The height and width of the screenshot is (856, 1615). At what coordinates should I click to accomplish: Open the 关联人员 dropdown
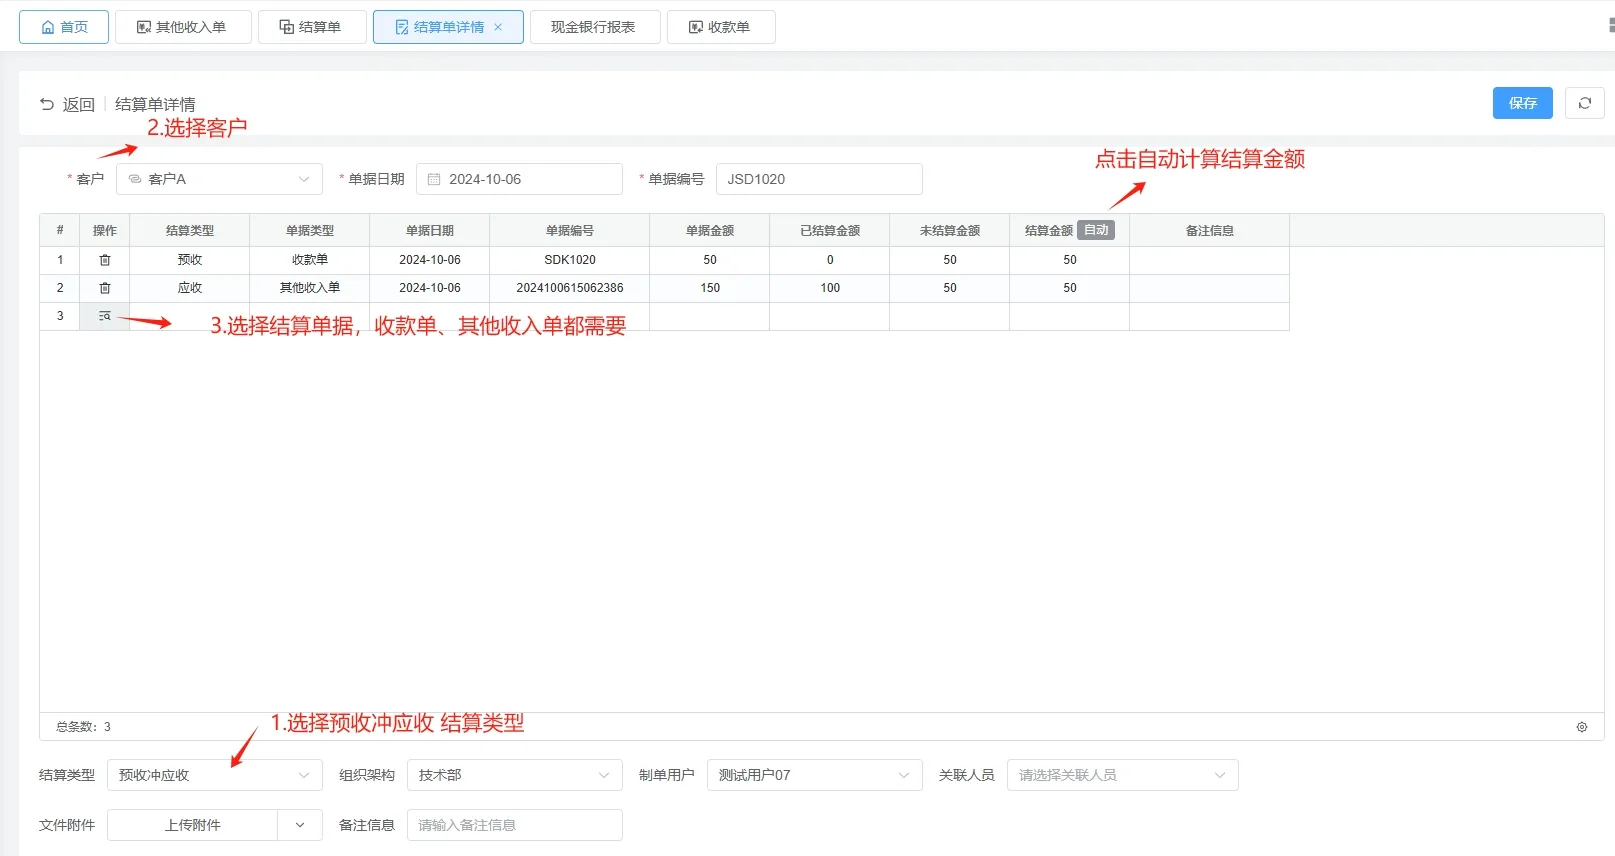(1123, 775)
